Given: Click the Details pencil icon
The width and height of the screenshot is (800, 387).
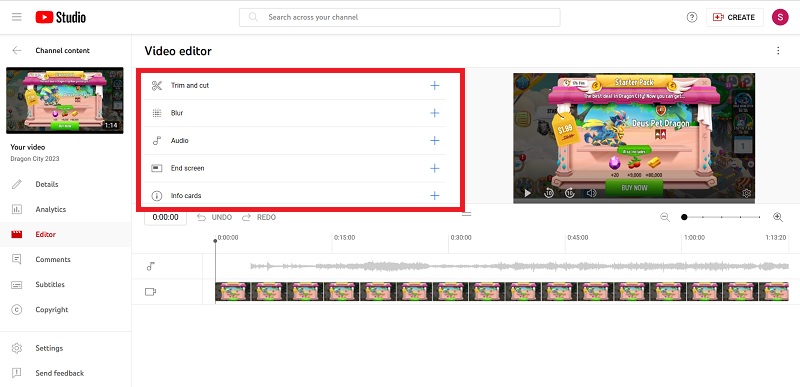Looking at the screenshot, I should 17,185.
